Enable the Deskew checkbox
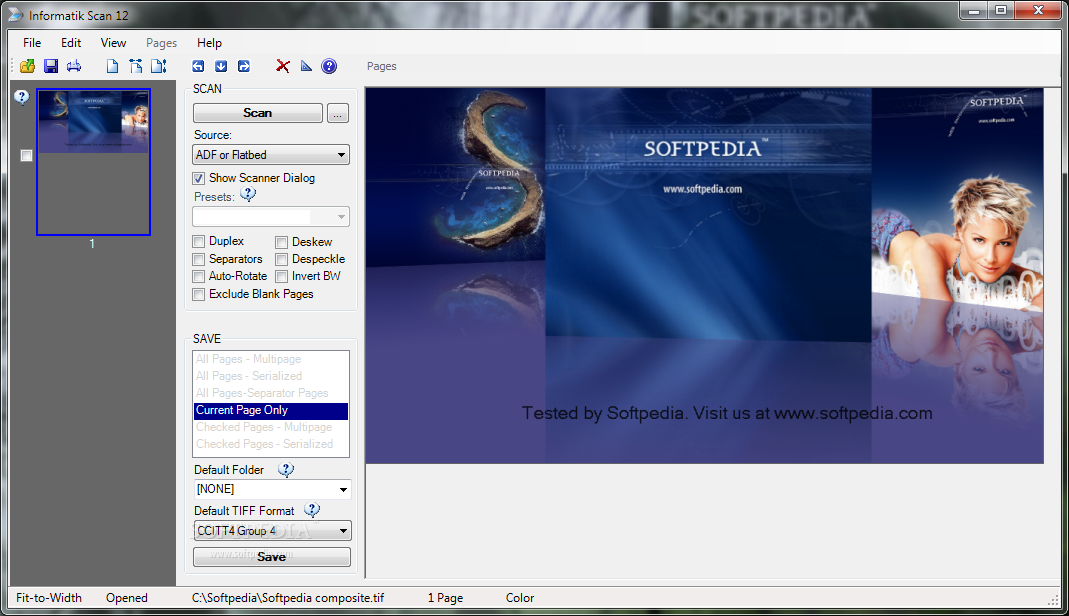The width and height of the screenshot is (1069, 616). [282, 242]
